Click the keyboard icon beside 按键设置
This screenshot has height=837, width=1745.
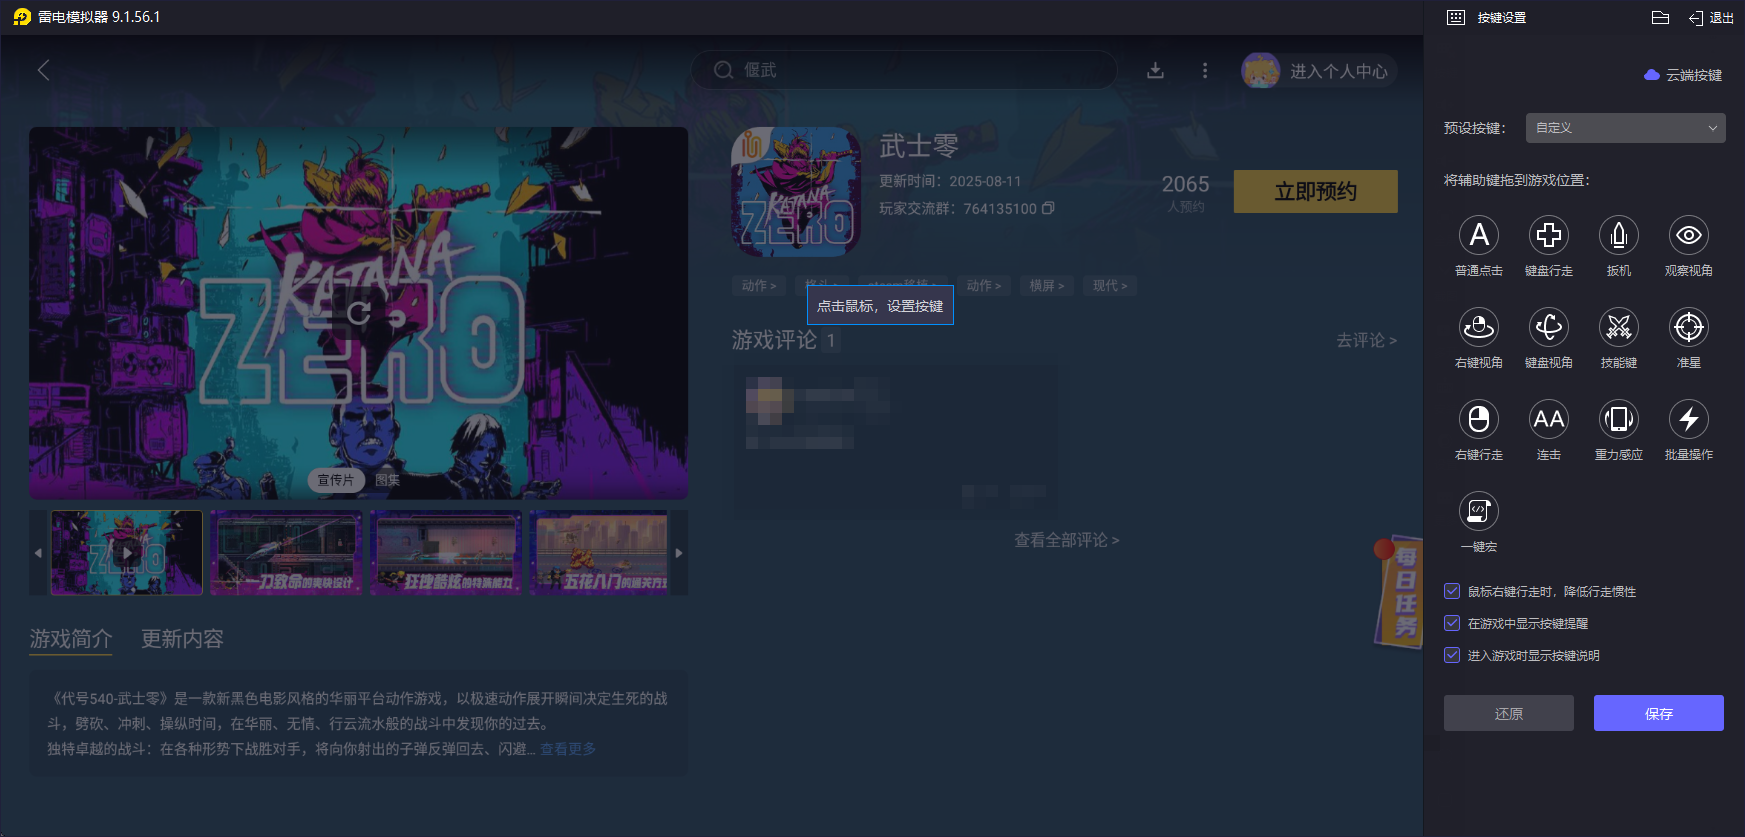click(x=1456, y=17)
